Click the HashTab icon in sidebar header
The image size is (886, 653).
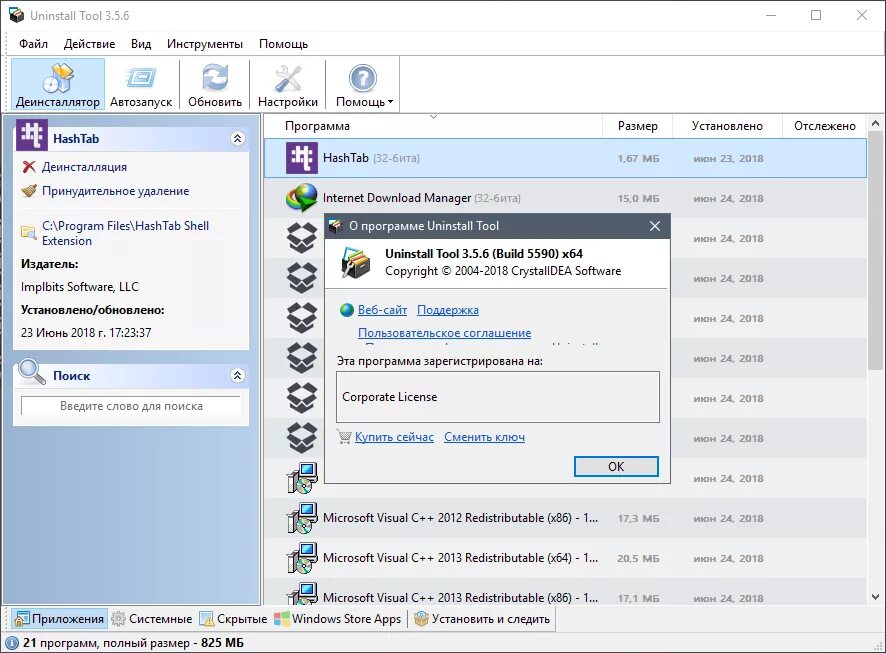click(32, 134)
